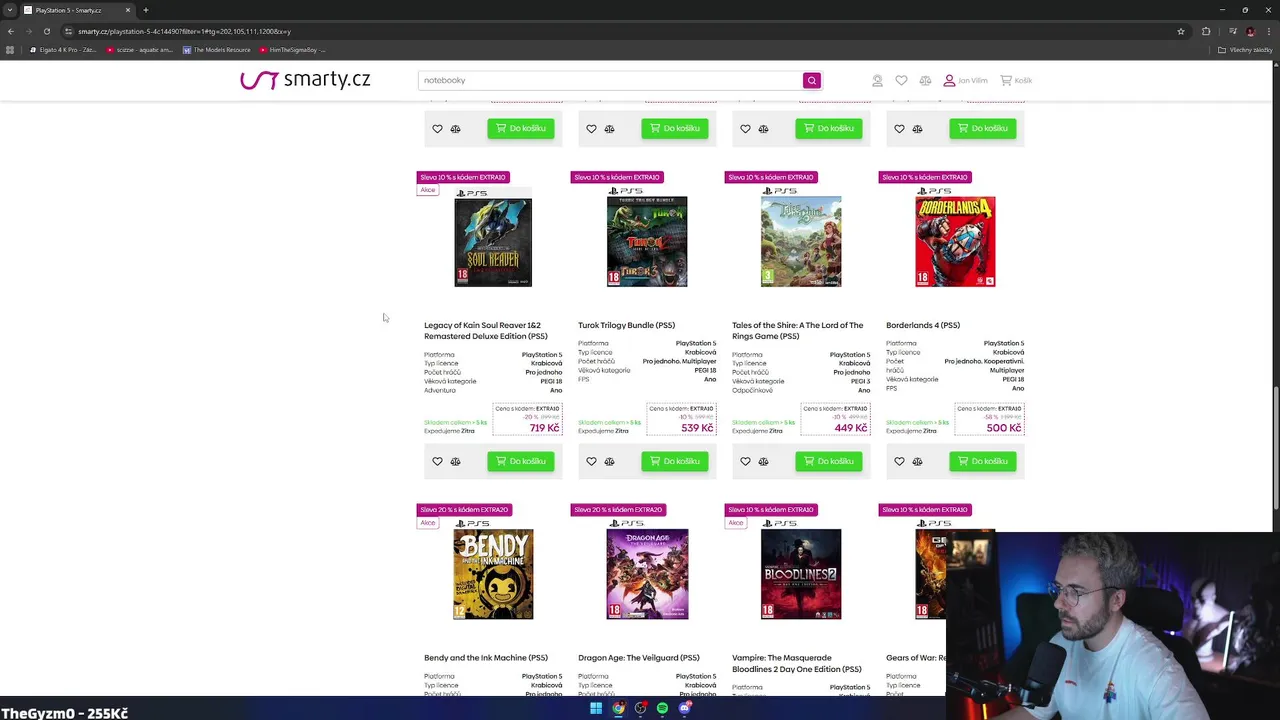1280x720 pixels.
Task: Open Borderlands 4 cover image
Action: [x=955, y=238]
